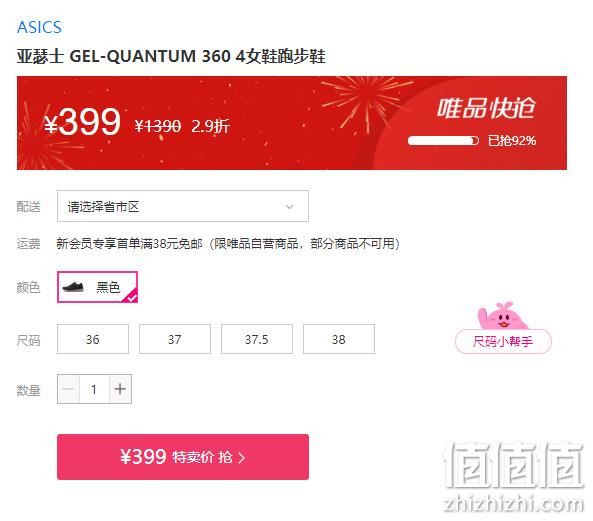Click the 唯品快抢 flash sale label
The height and width of the screenshot is (521, 593).
[486, 108]
